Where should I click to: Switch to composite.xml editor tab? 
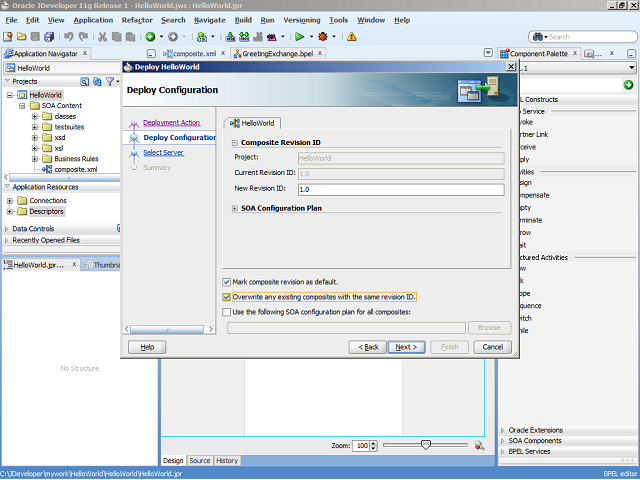pos(194,53)
